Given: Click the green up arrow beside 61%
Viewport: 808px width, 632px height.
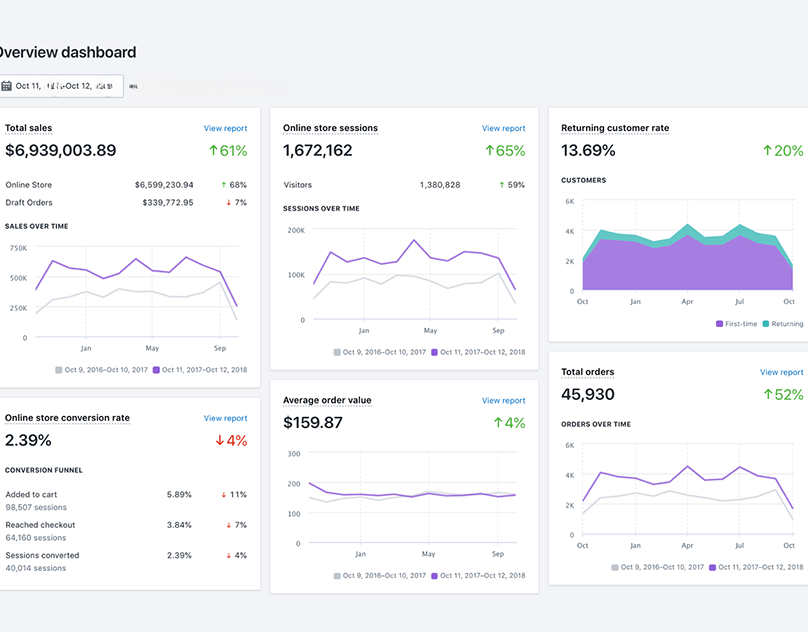Looking at the screenshot, I should [212, 151].
